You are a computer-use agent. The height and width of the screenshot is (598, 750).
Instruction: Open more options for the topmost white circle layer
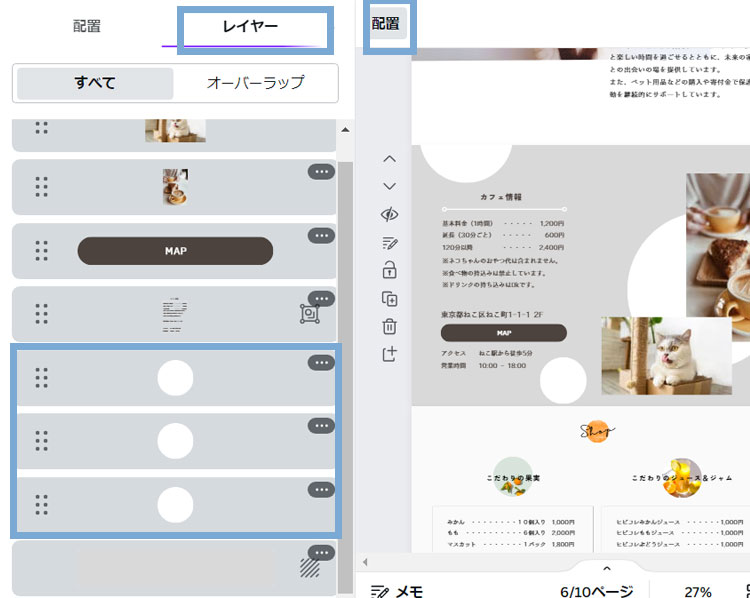[x=321, y=363]
